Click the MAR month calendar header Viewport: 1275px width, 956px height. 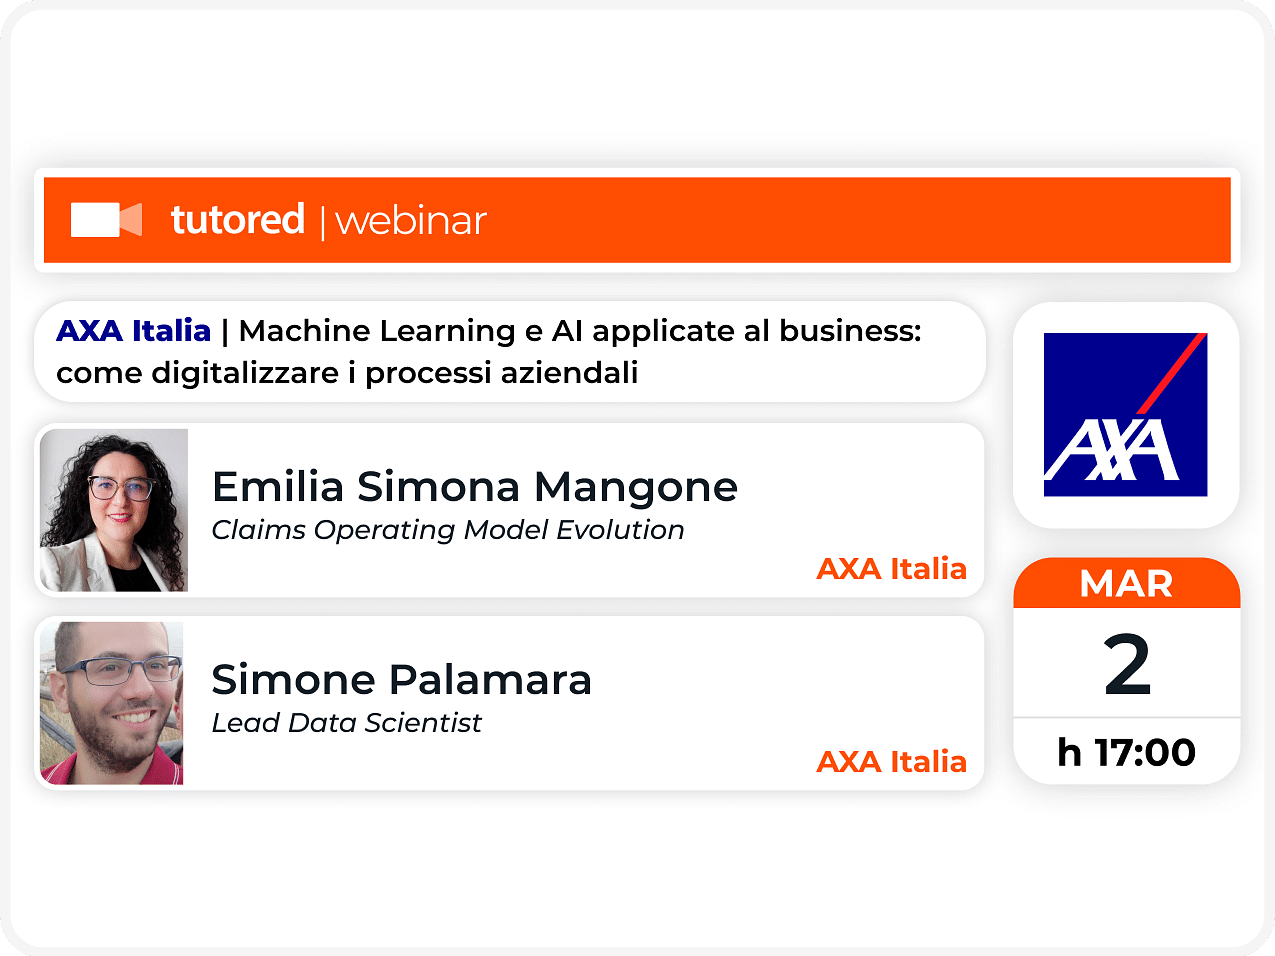(1127, 583)
